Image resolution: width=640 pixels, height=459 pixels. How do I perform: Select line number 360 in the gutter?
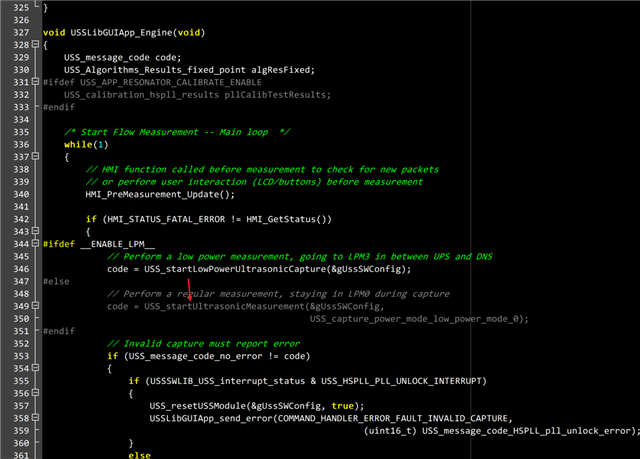pos(21,443)
